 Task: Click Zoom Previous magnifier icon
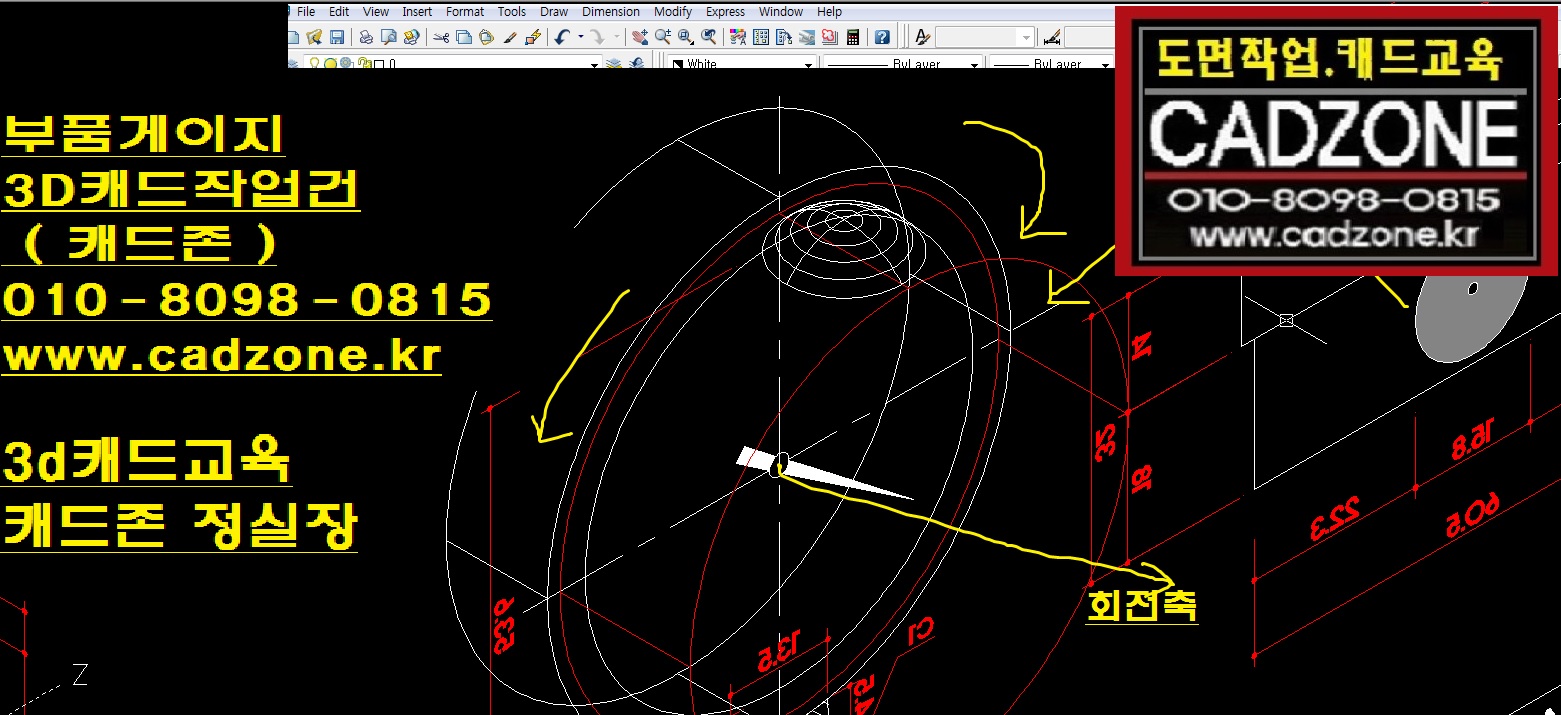[x=709, y=37]
